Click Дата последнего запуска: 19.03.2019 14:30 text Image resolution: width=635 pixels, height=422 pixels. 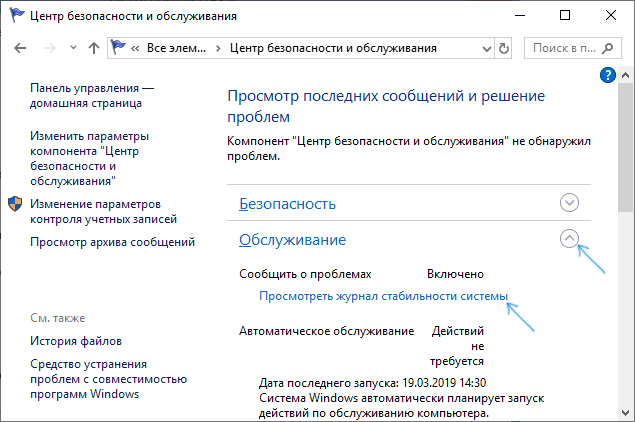click(x=373, y=383)
